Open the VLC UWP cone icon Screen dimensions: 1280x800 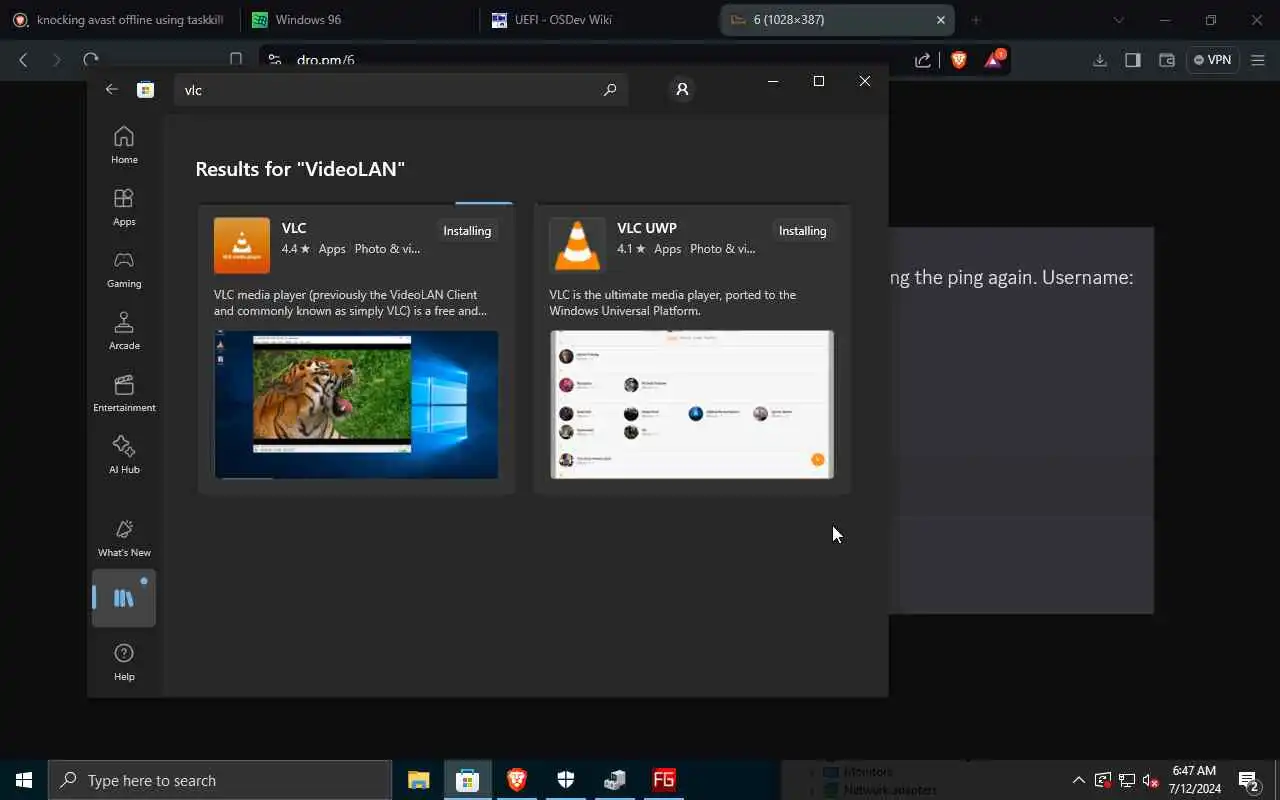577,246
